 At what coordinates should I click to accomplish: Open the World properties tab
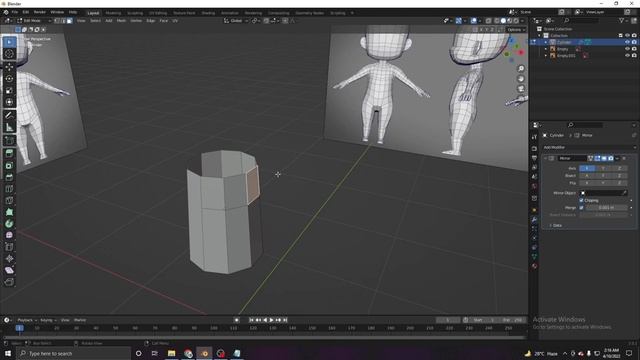point(534,186)
